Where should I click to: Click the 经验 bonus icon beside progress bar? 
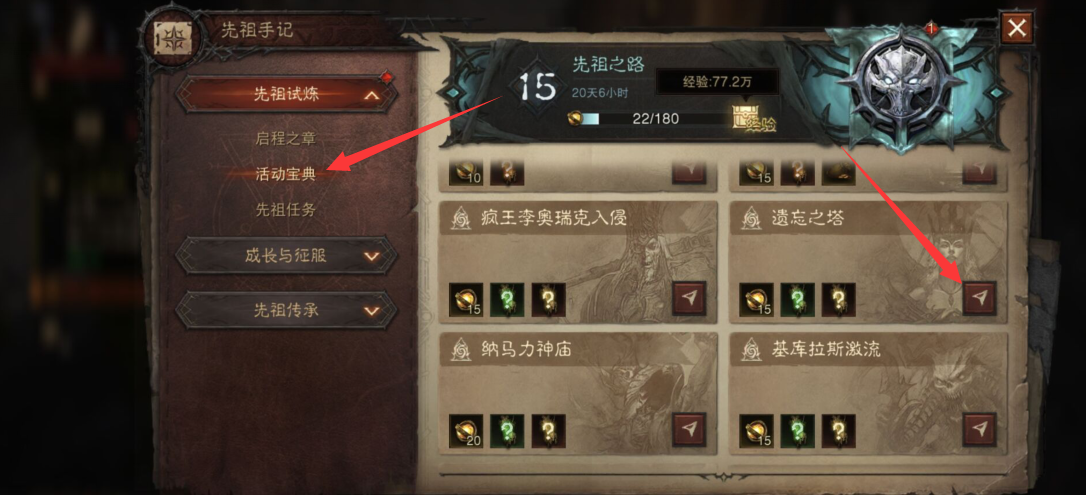pyautogui.click(x=754, y=119)
